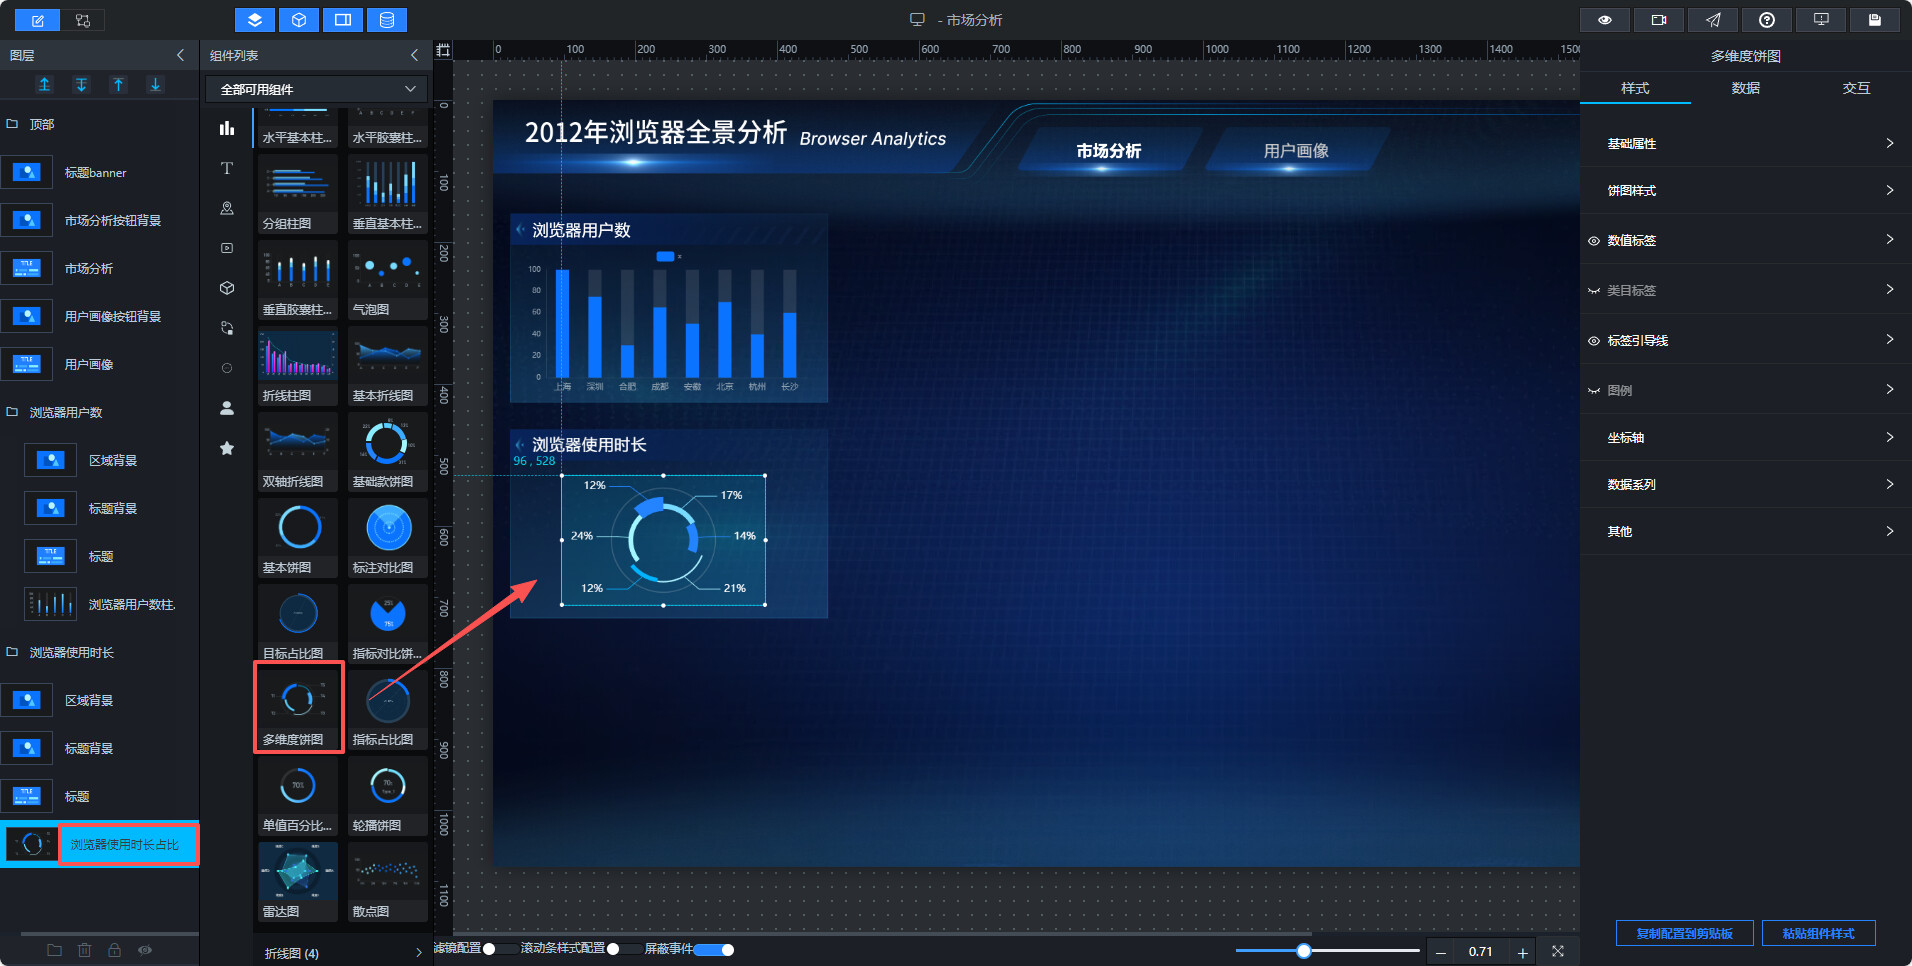The image size is (1912, 966).
Task: Select the 雷达图 component thumbnail
Action: coord(298,881)
